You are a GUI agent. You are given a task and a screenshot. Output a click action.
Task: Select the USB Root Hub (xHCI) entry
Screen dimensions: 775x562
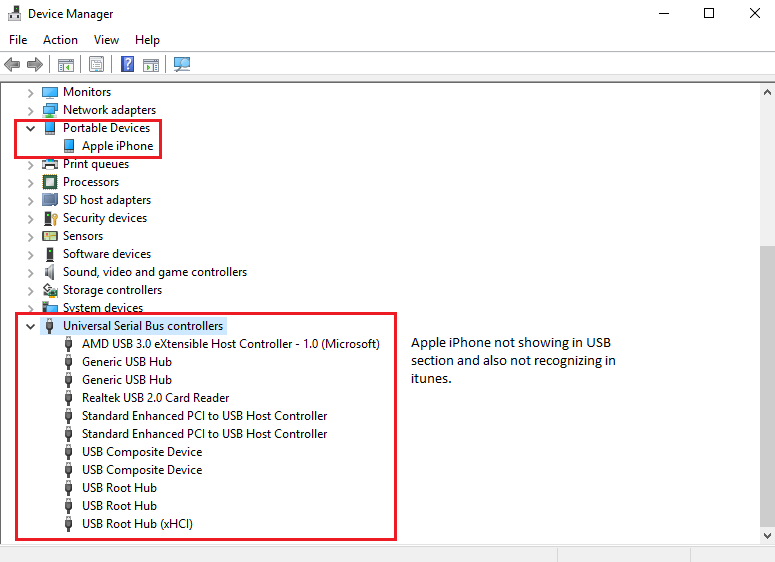click(137, 524)
